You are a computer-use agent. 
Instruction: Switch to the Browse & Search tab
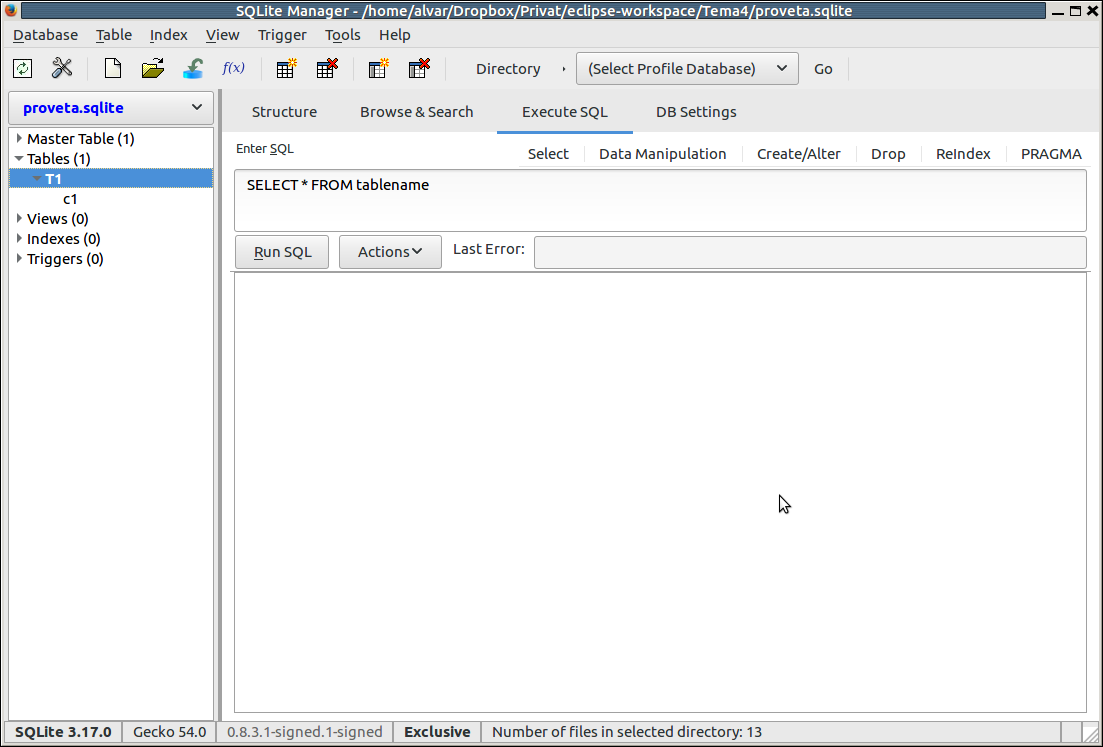(416, 112)
